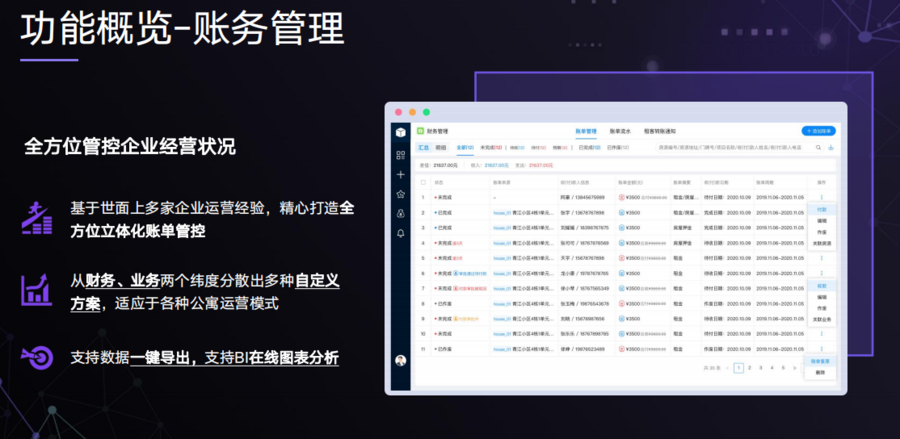Open the money bag icon in sidebar
900x439 pixels.
(x=401, y=213)
